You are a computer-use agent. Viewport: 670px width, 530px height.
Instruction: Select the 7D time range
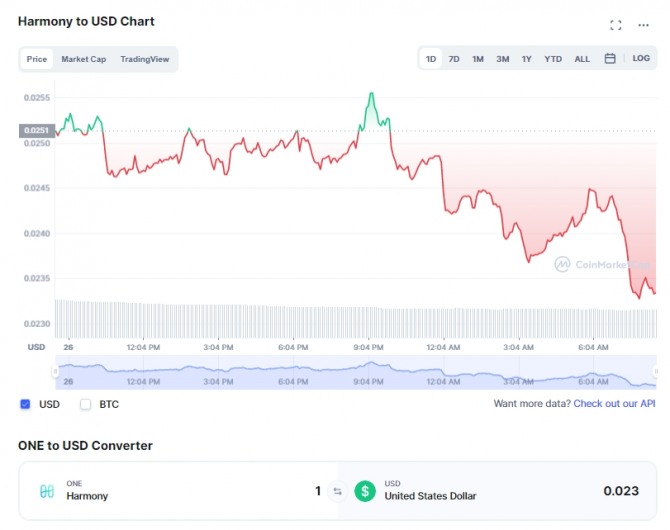pos(454,59)
